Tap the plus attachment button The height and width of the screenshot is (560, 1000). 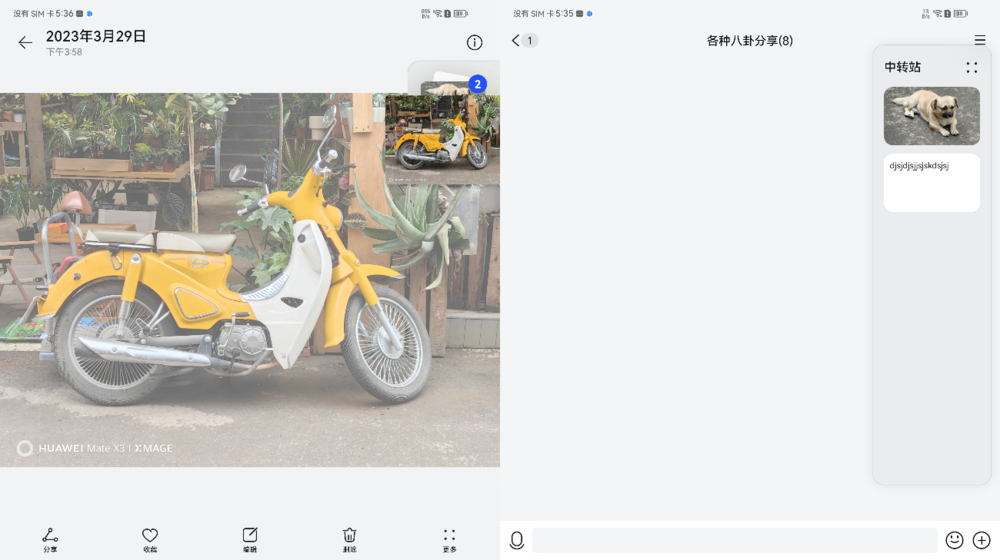pos(981,540)
